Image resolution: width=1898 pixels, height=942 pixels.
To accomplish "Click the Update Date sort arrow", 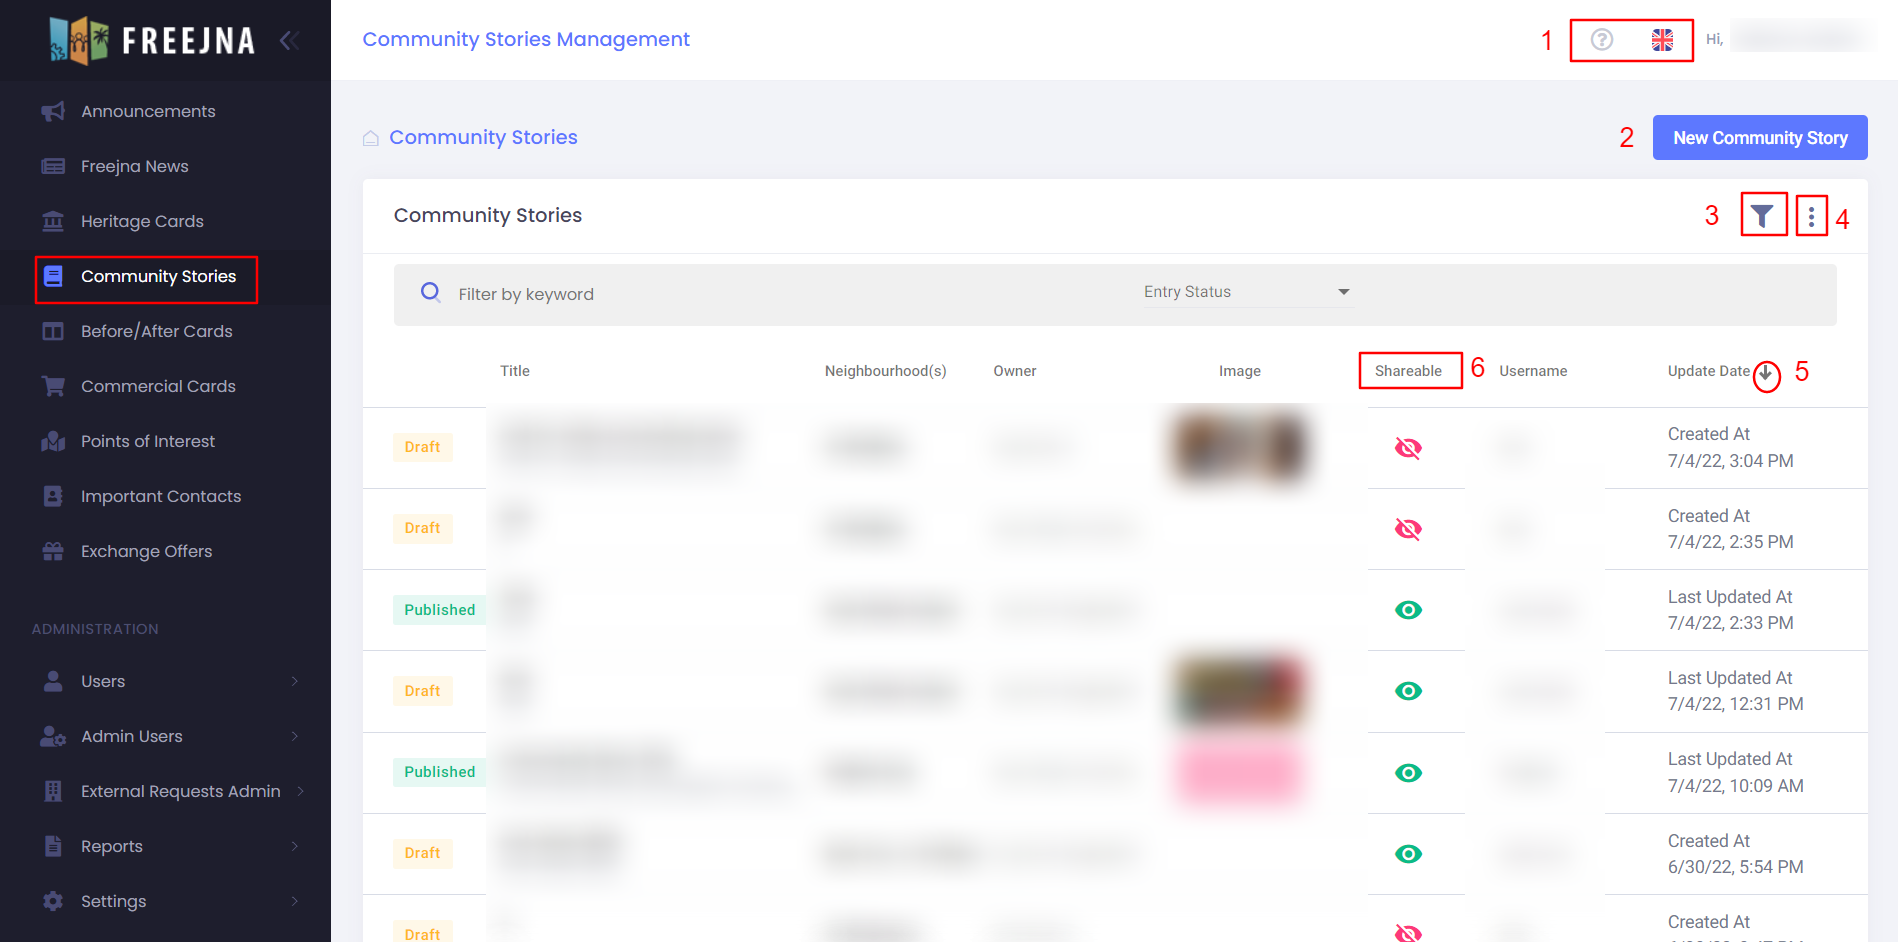I will point(1766,373).
